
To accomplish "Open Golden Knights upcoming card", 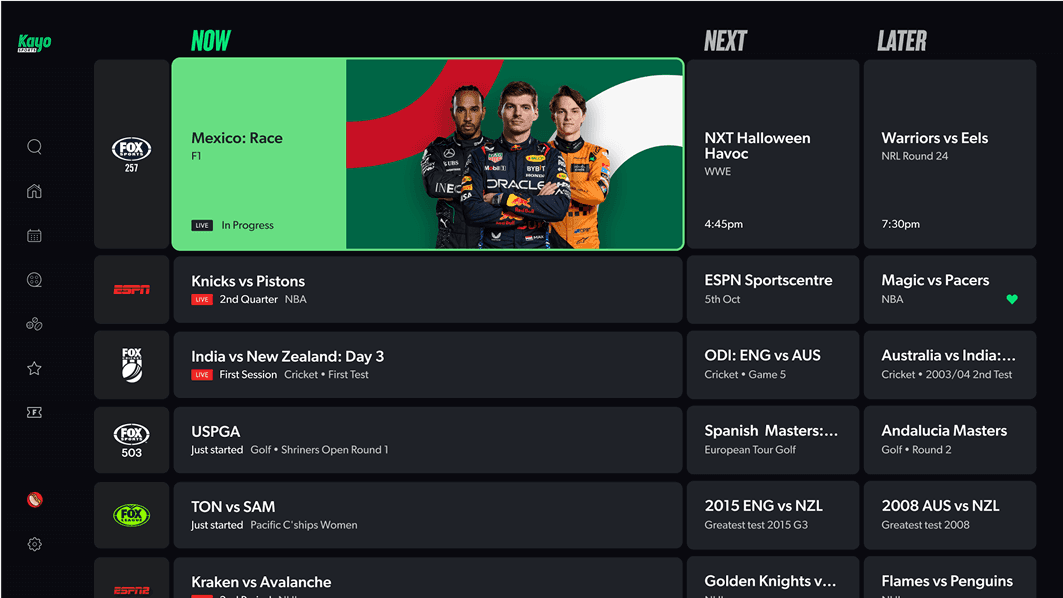I will [x=773, y=578].
